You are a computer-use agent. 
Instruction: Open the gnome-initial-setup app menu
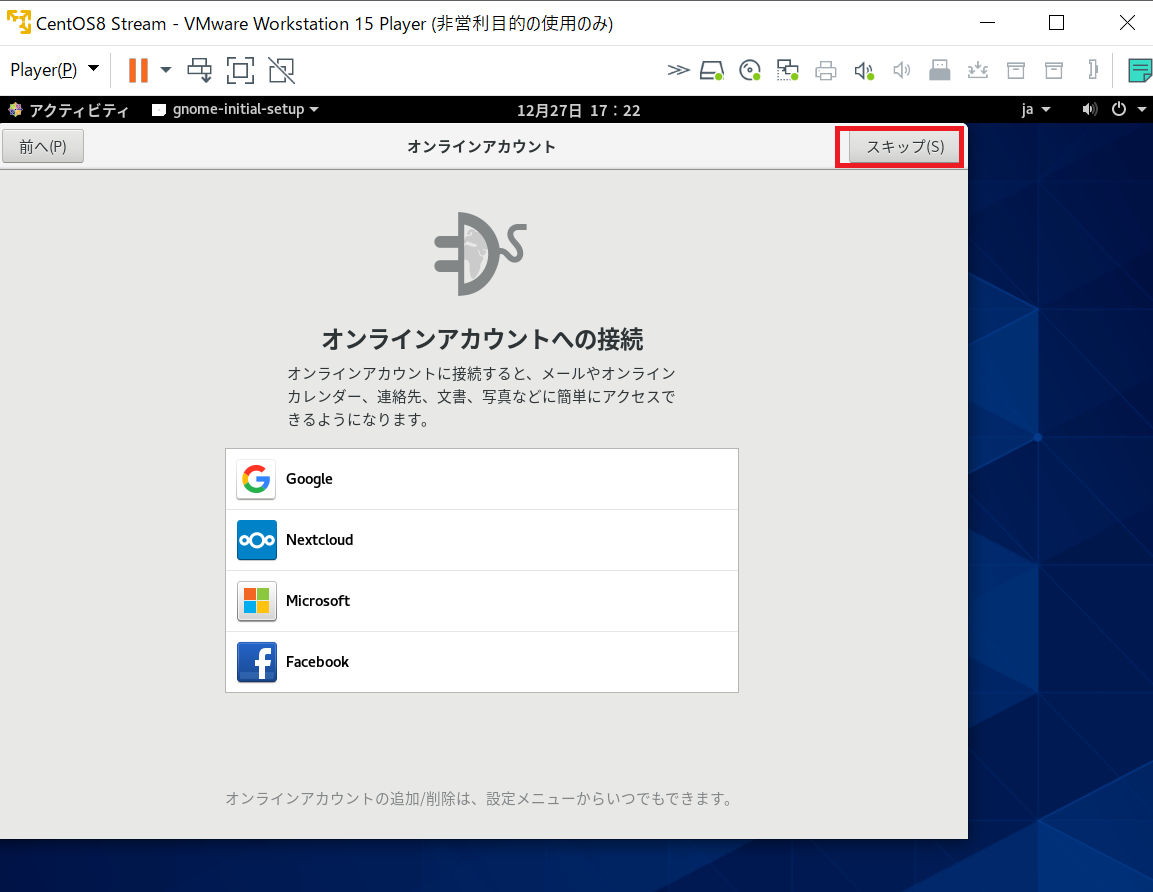click(x=235, y=110)
